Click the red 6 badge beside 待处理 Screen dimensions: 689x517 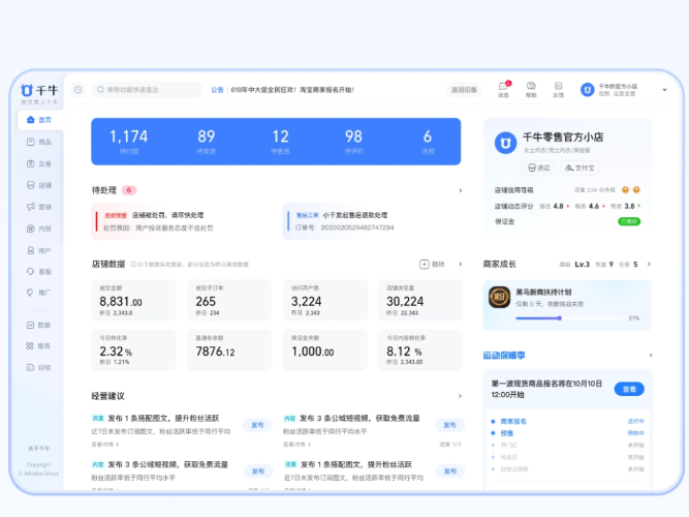[129, 190]
